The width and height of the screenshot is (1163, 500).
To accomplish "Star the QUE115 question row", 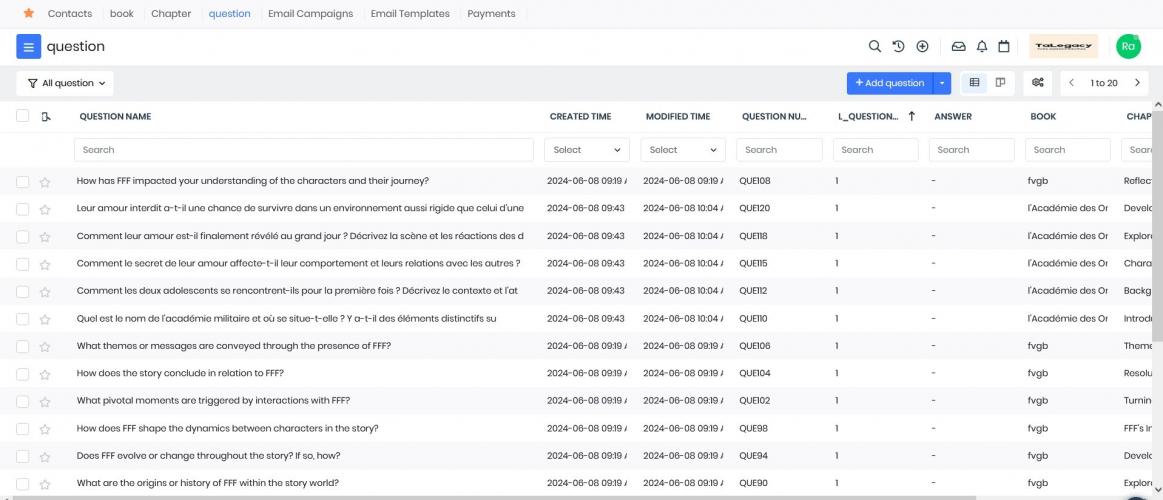I will click(45, 265).
